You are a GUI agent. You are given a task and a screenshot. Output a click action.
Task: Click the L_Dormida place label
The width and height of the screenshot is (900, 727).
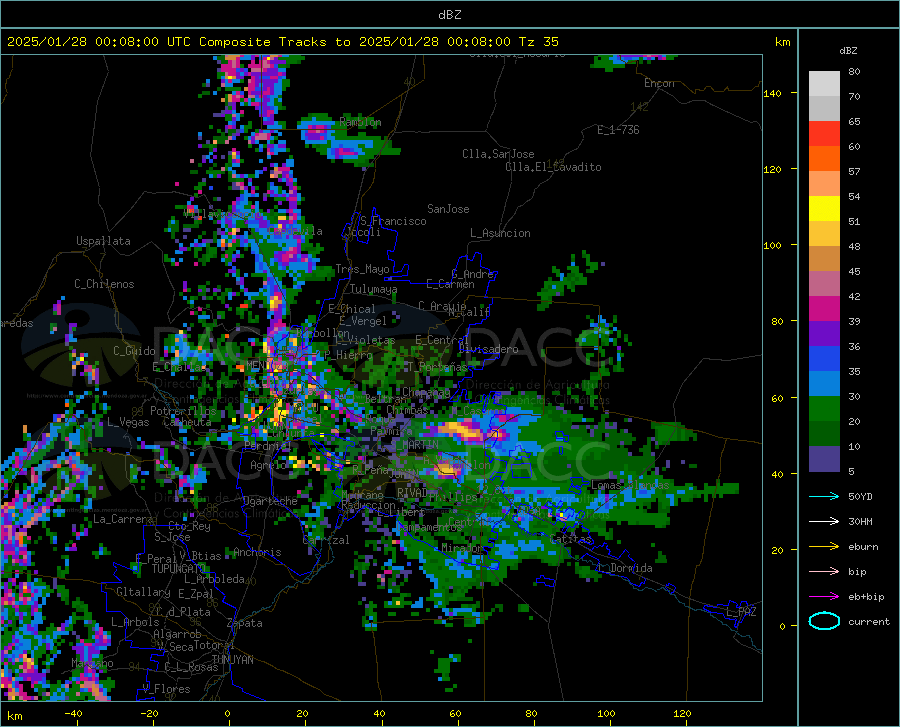pyautogui.click(x=624, y=568)
